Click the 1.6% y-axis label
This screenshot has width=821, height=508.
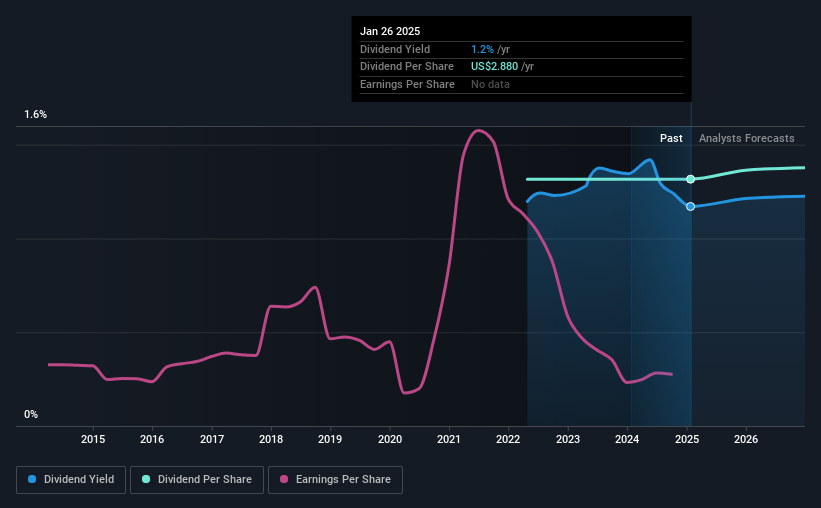tap(35, 114)
